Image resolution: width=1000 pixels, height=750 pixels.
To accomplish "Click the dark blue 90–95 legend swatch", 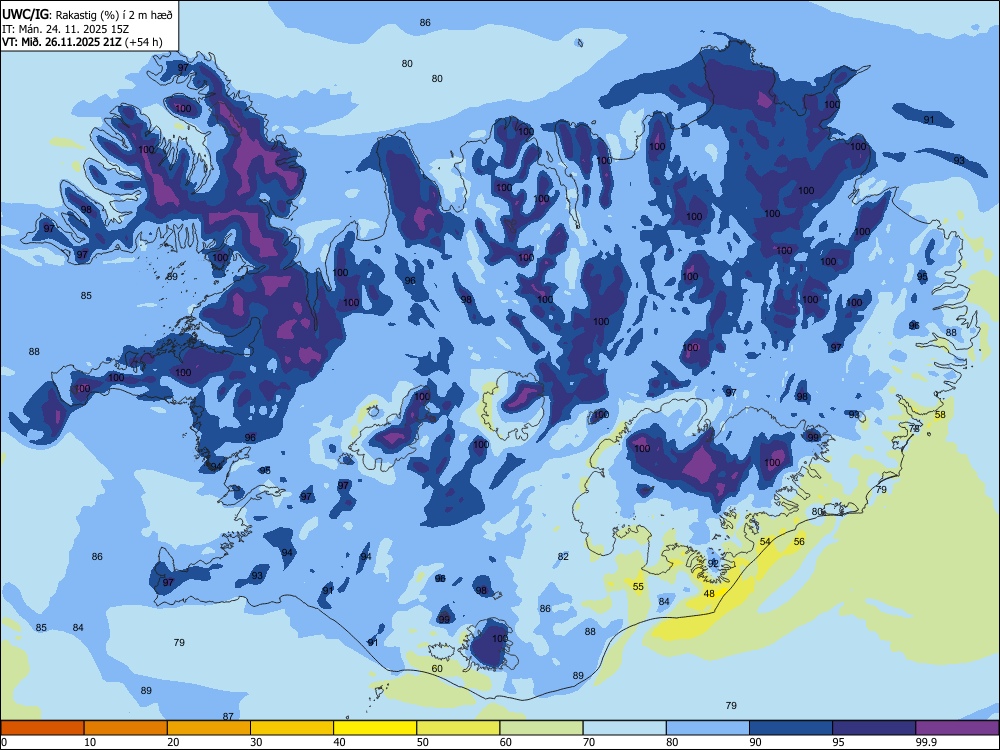I will [791, 728].
